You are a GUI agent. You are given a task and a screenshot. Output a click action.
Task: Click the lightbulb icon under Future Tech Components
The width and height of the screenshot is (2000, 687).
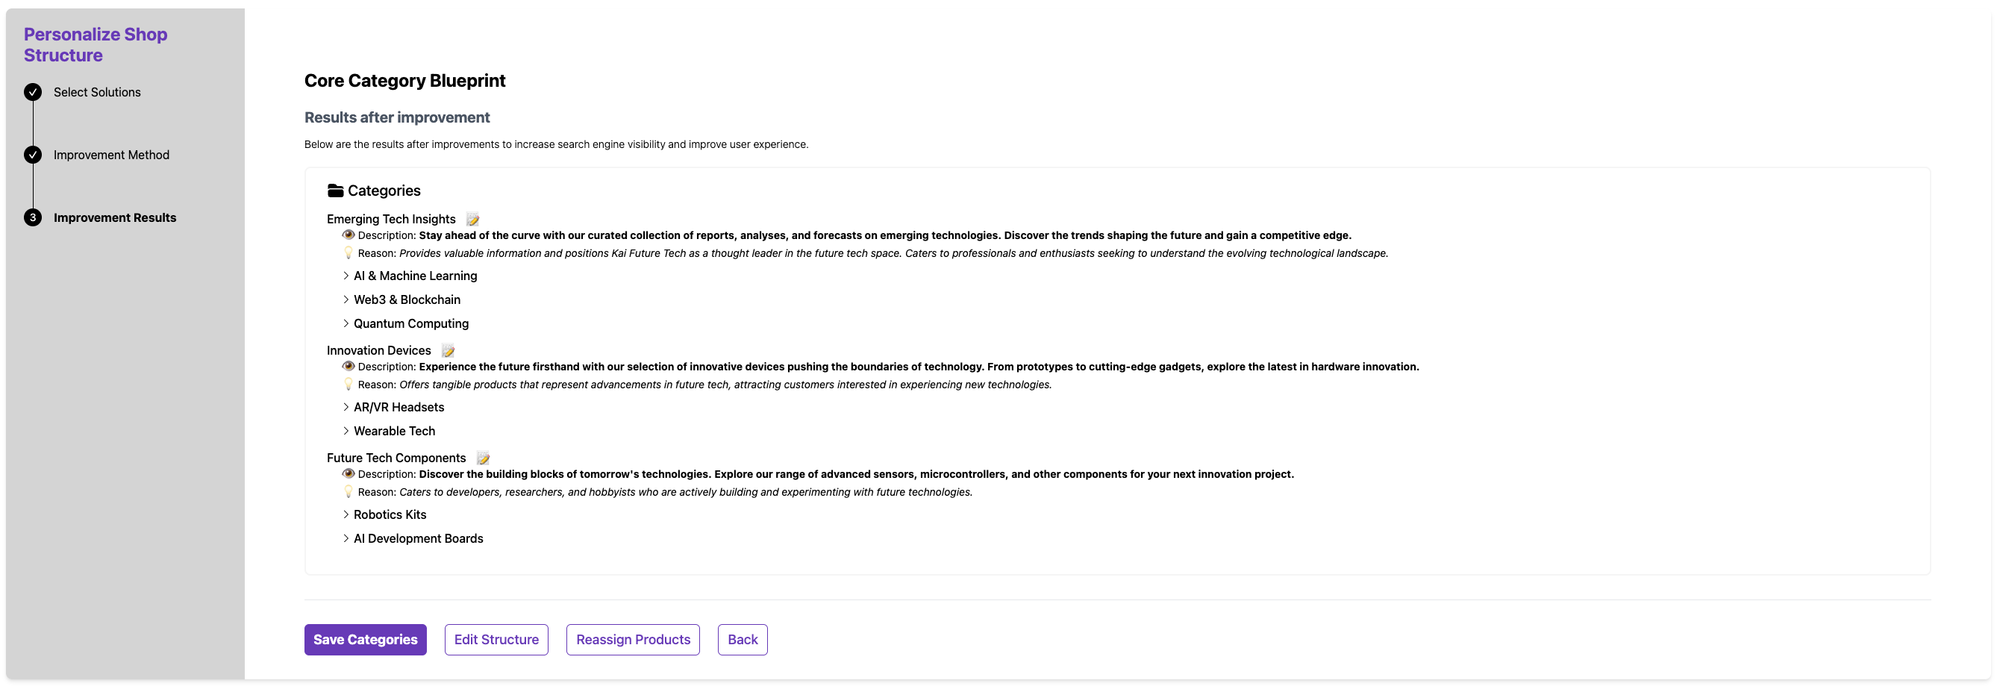point(348,492)
